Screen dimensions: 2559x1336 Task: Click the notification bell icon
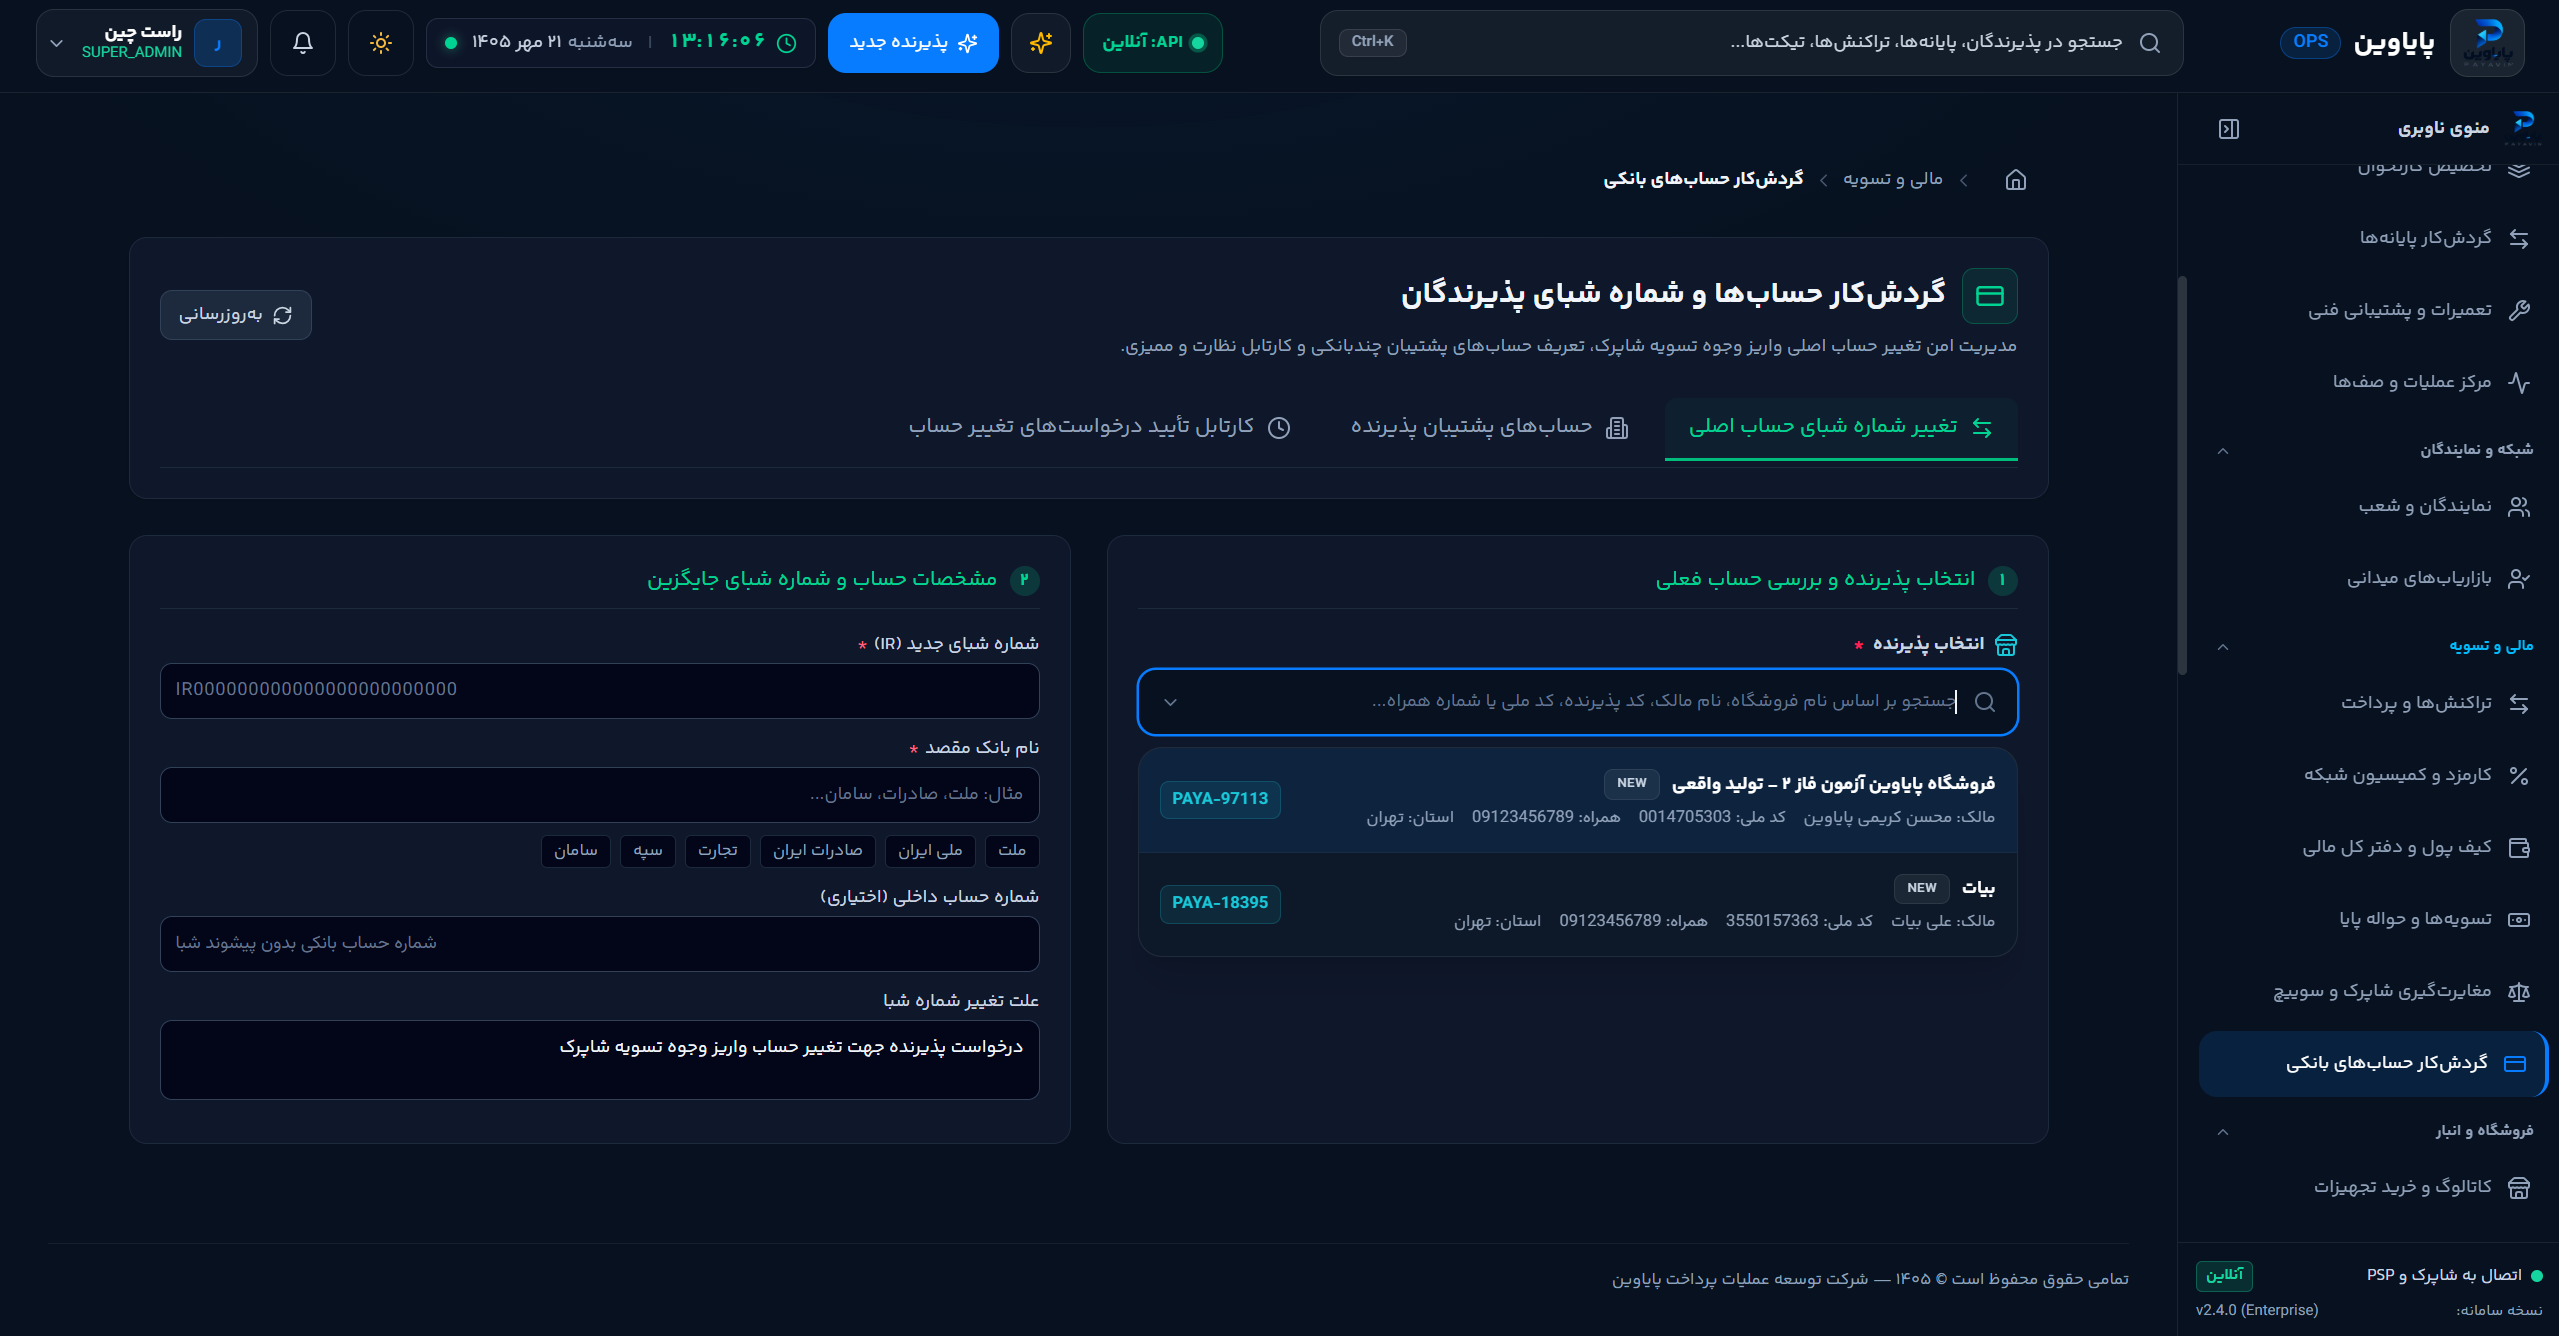(x=303, y=43)
